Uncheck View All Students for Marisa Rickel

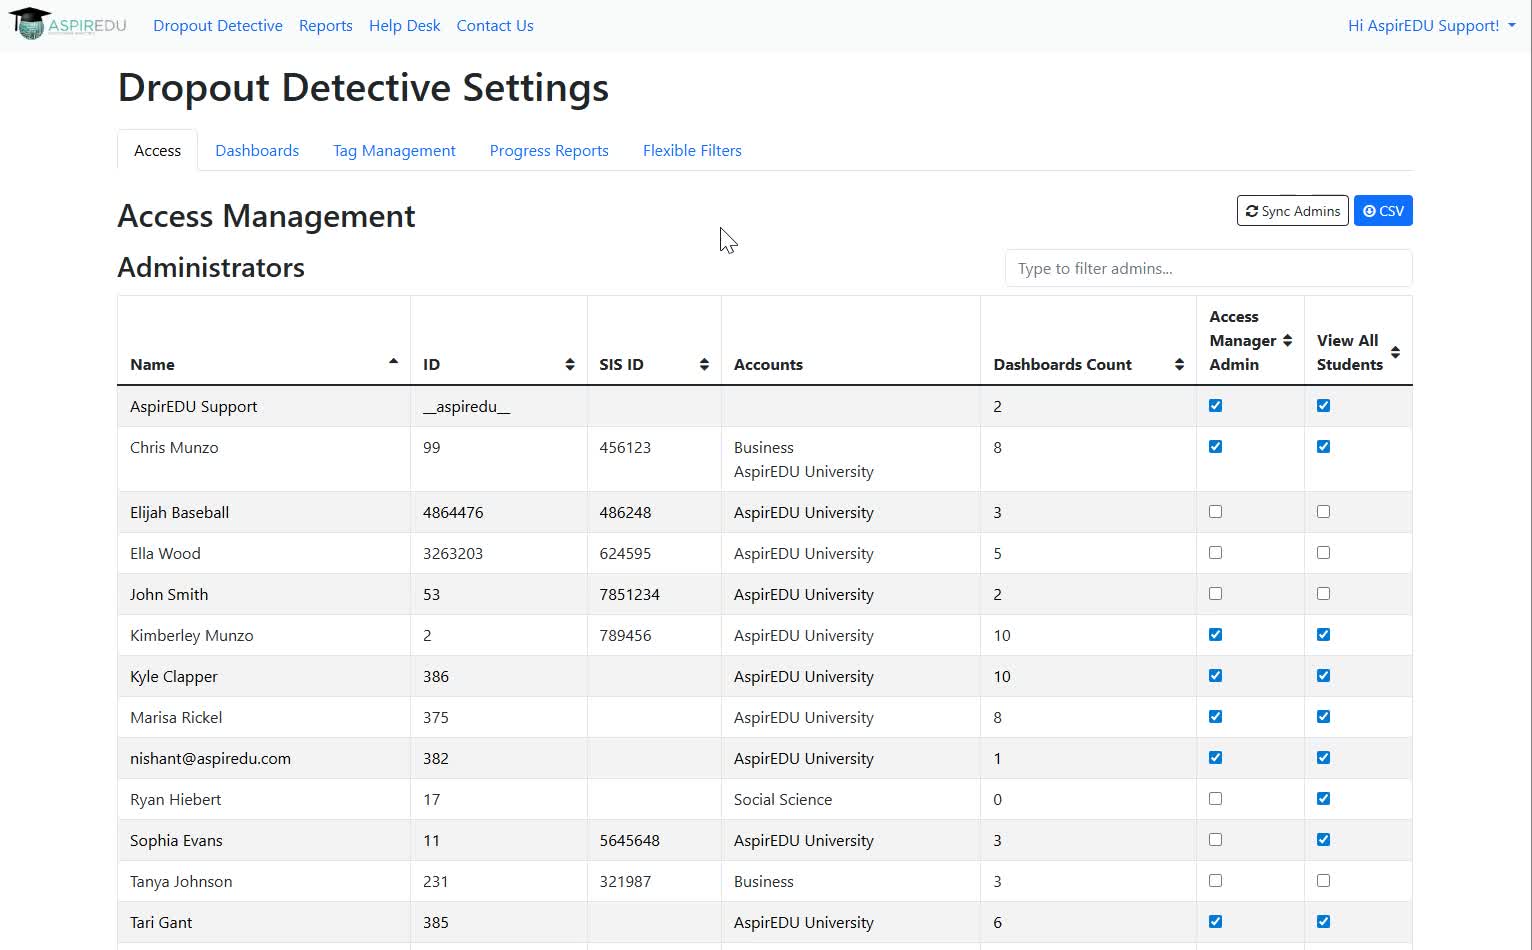click(x=1323, y=717)
